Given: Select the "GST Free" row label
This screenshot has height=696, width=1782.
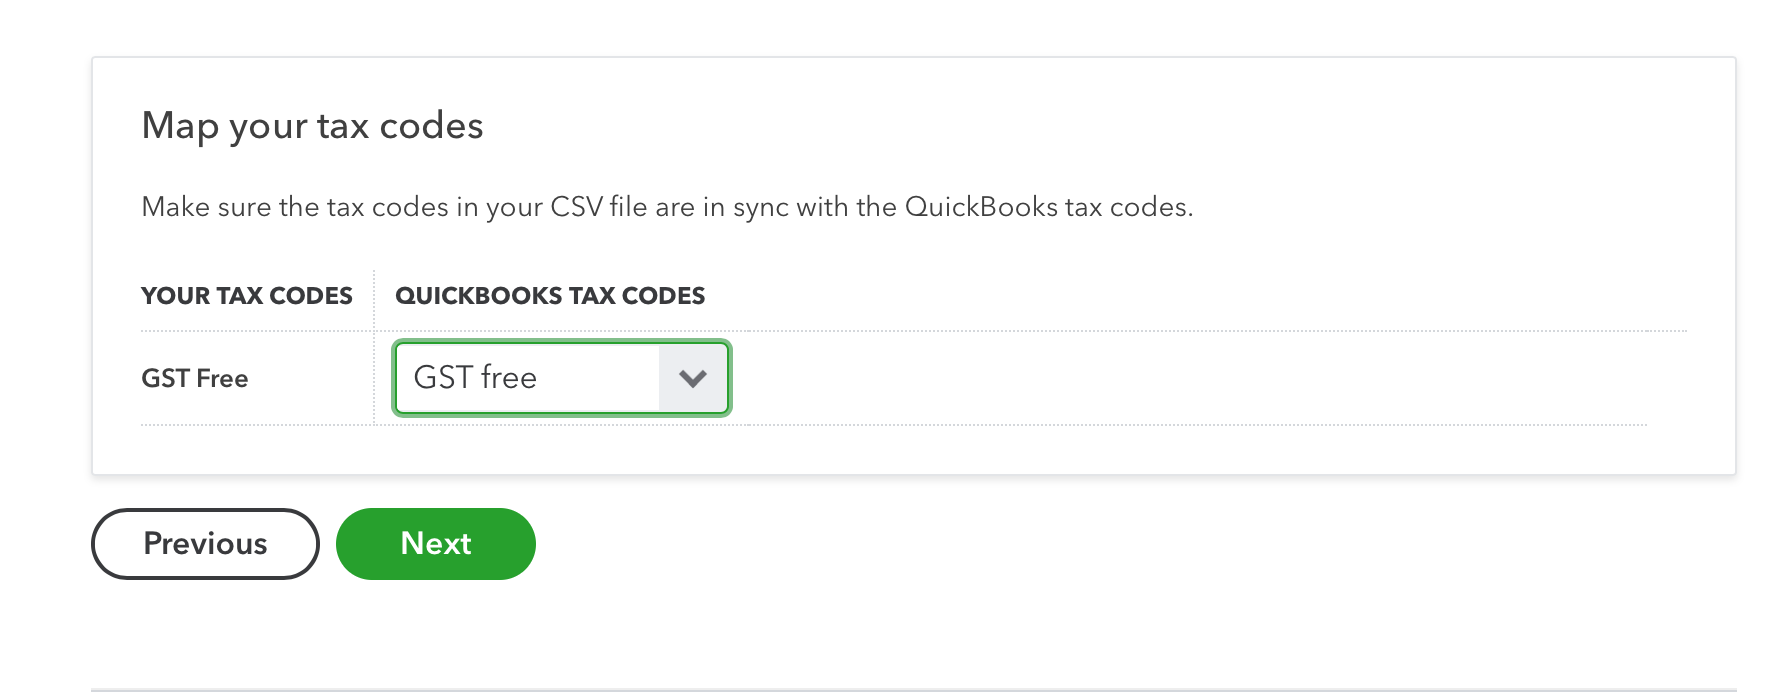Looking at the screenshot, I should coord(194,378).
